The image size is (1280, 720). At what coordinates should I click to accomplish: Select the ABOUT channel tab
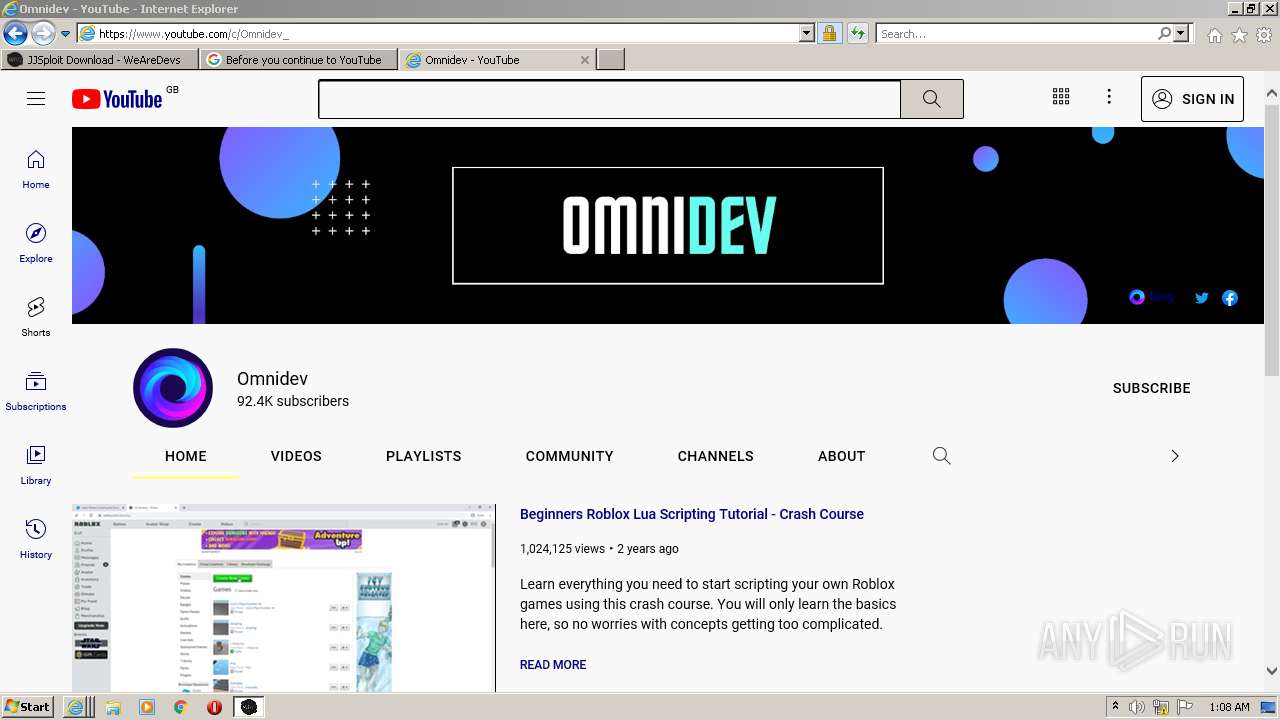pos(842,456)
